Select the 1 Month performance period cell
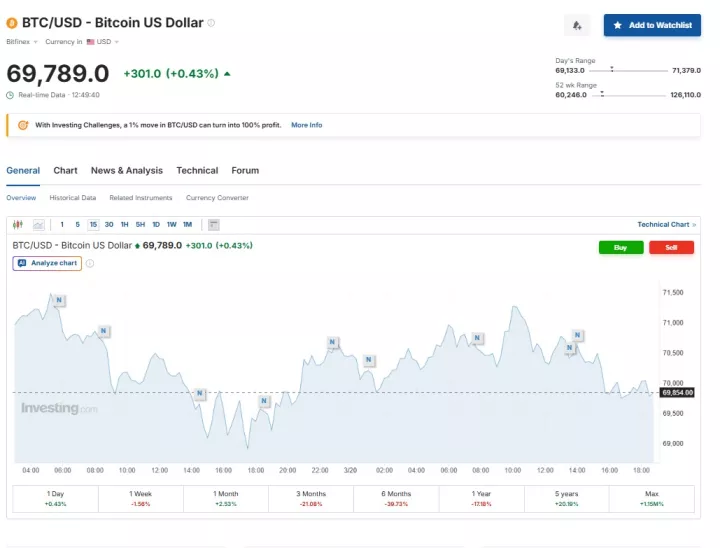720x548 pixels. (225, 498)
